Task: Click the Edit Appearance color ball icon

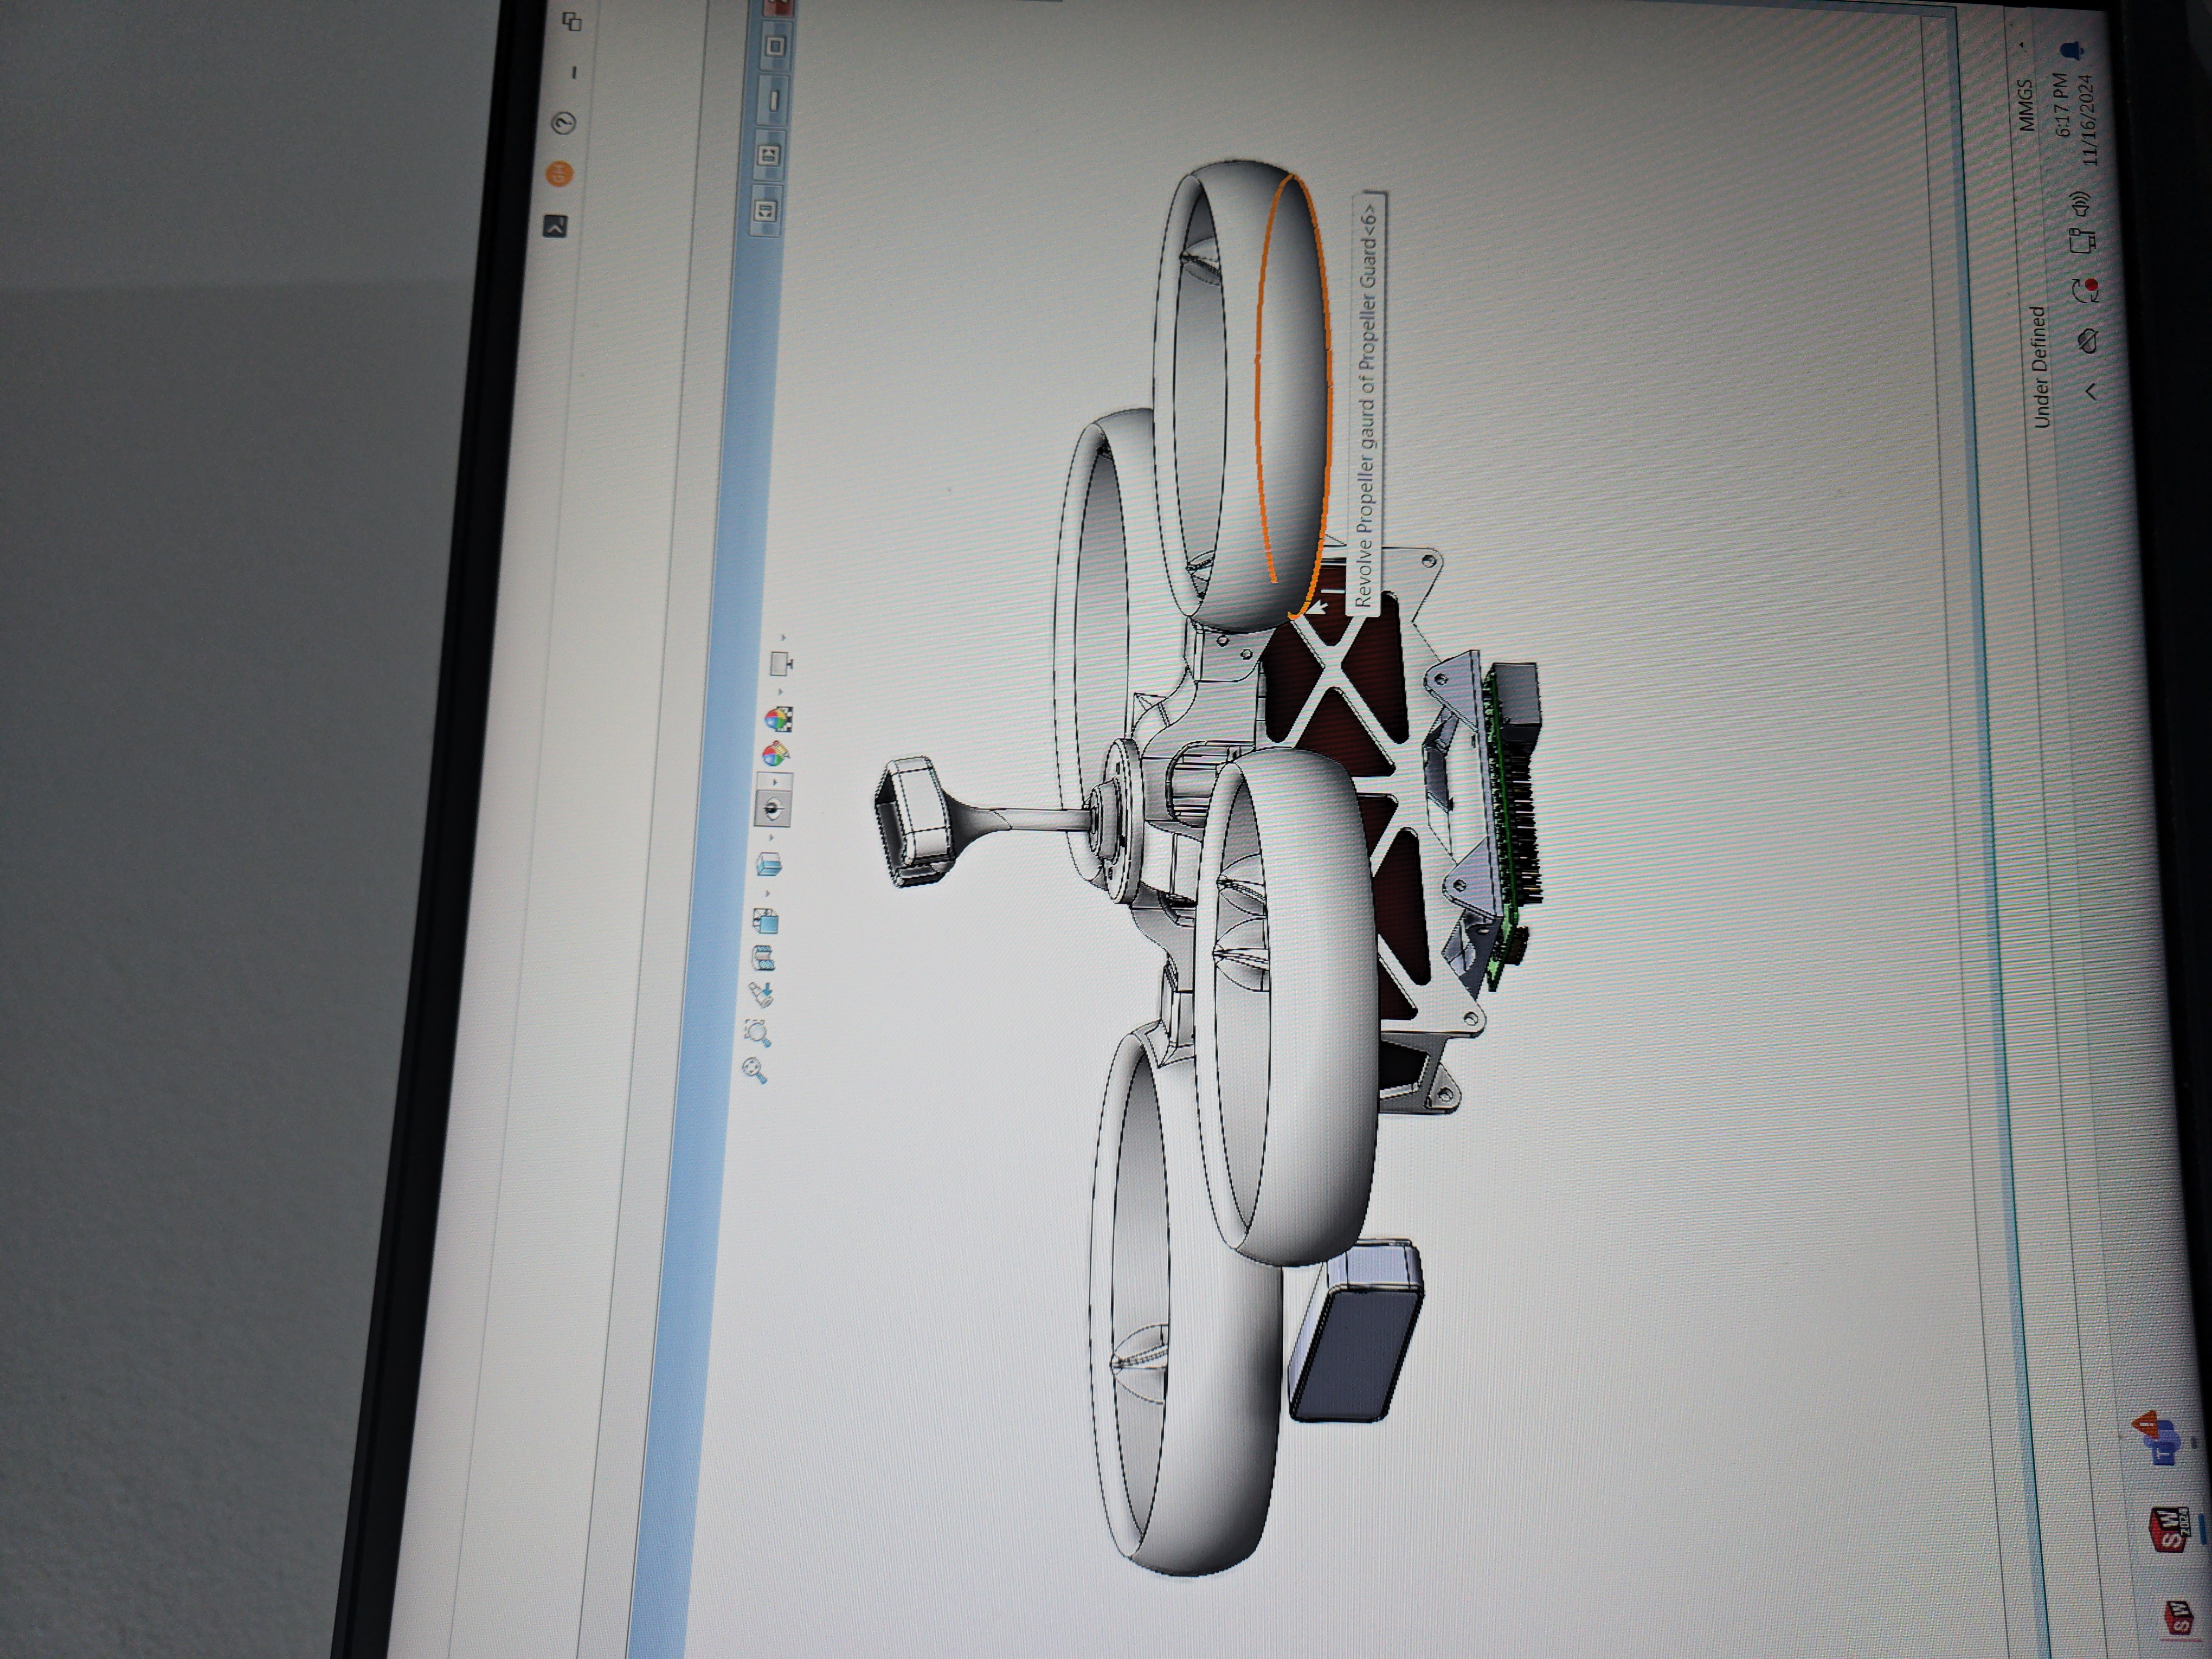Action: [776, 755]
